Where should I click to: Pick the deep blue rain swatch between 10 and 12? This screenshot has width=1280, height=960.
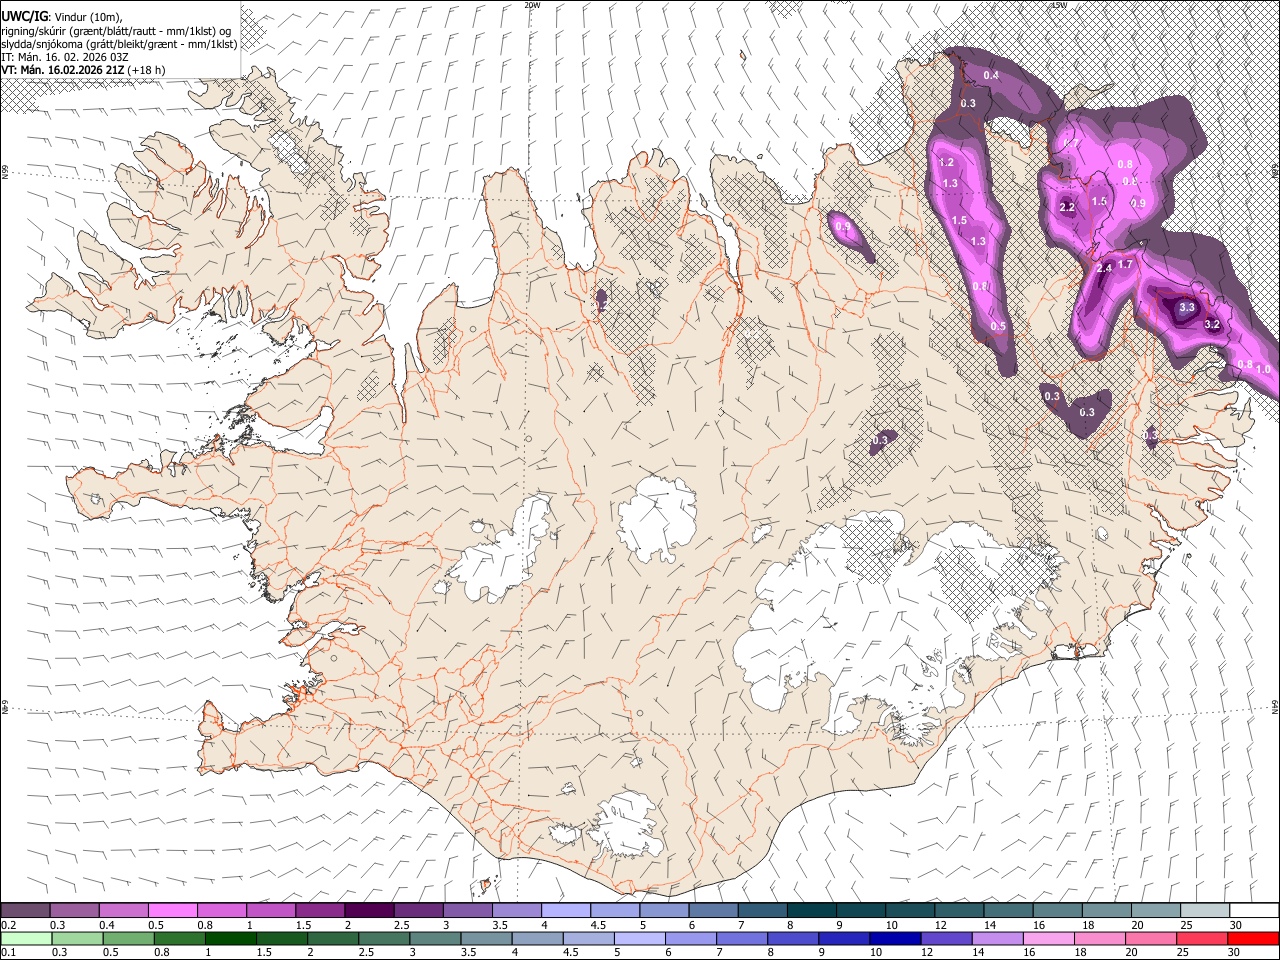coord(897,938)
